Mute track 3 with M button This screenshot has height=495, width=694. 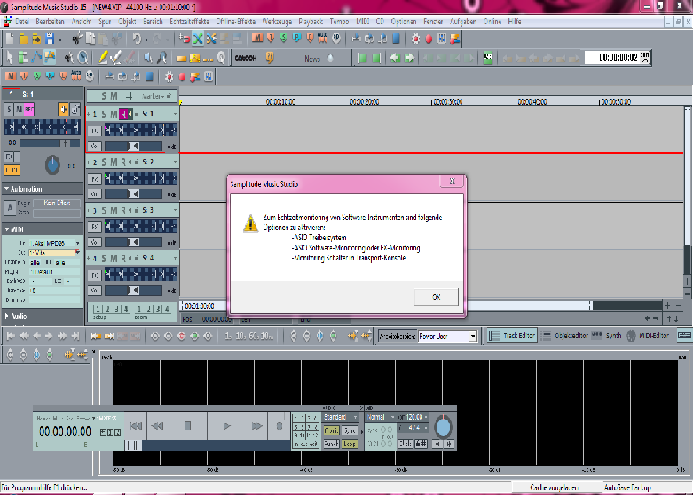114,210
